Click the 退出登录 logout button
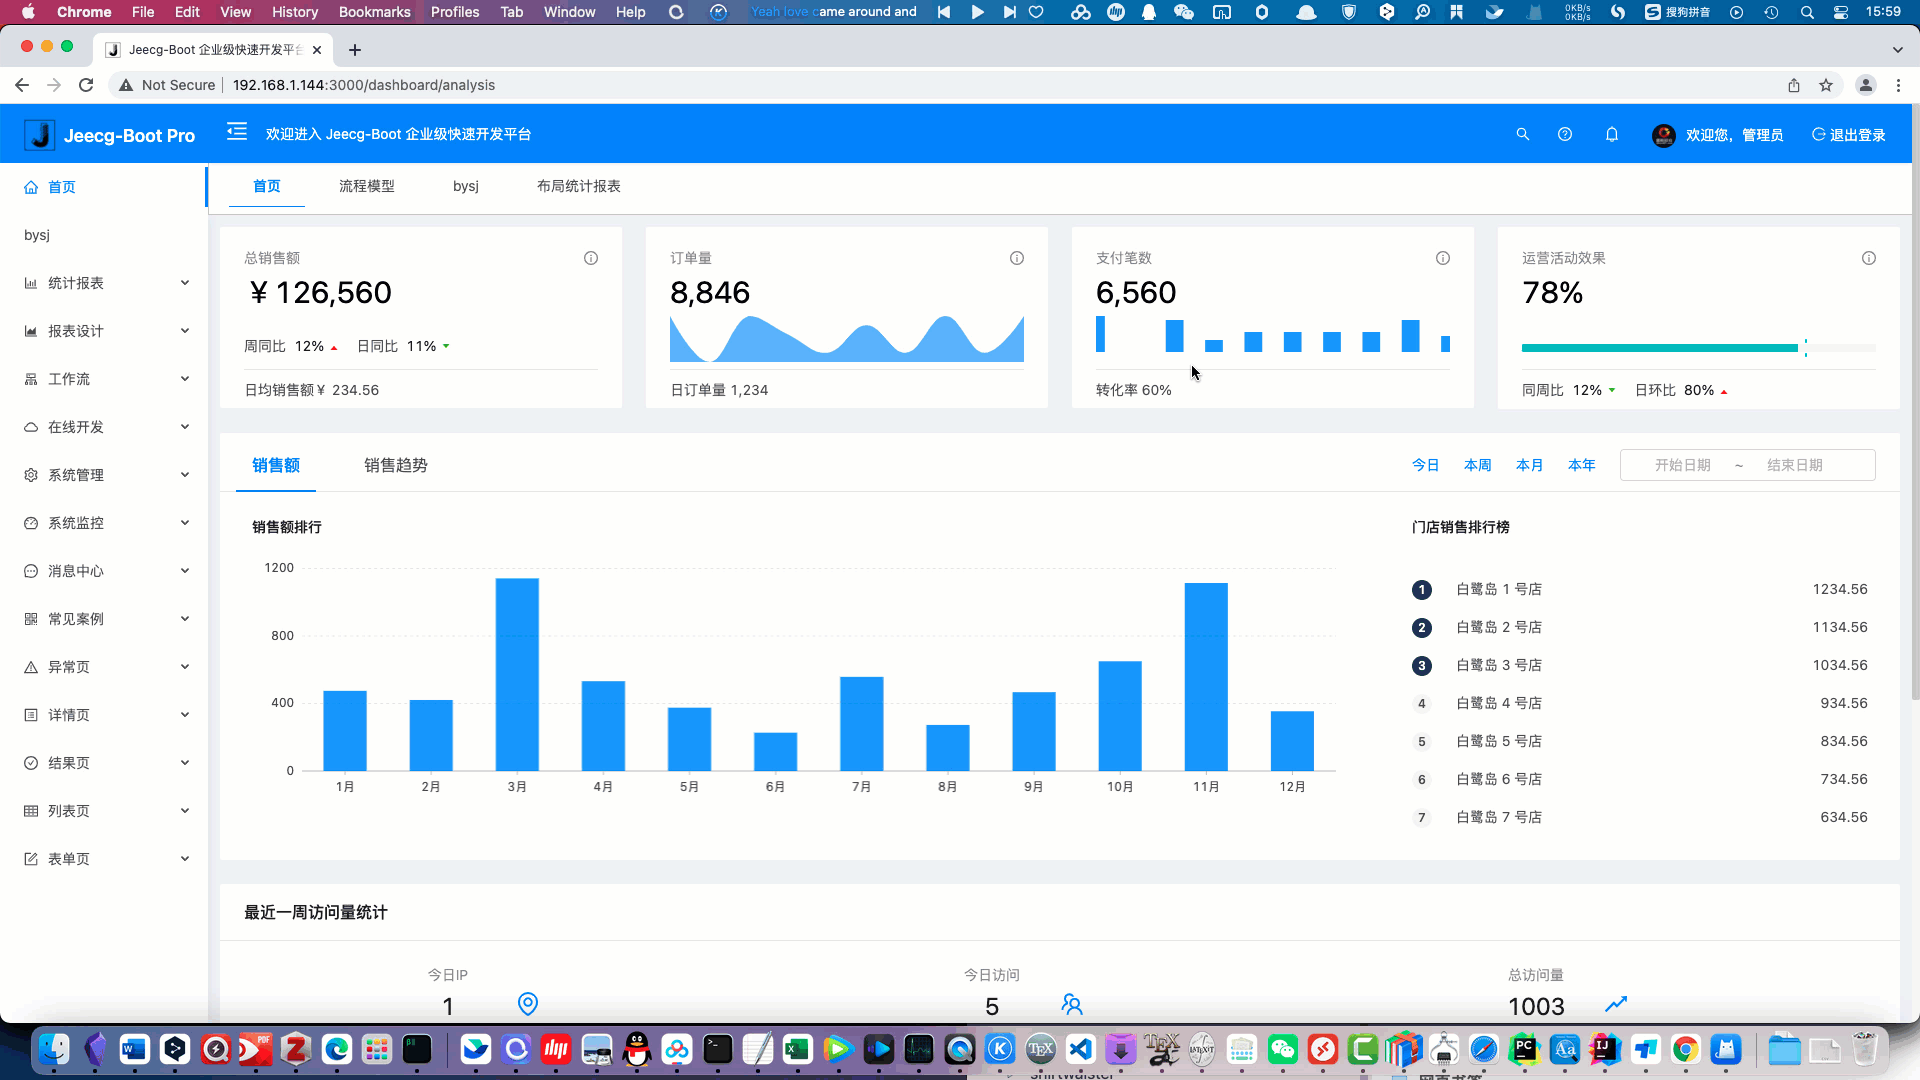The height and width of the screenshot is (1080, 1920). point(1849,135)
